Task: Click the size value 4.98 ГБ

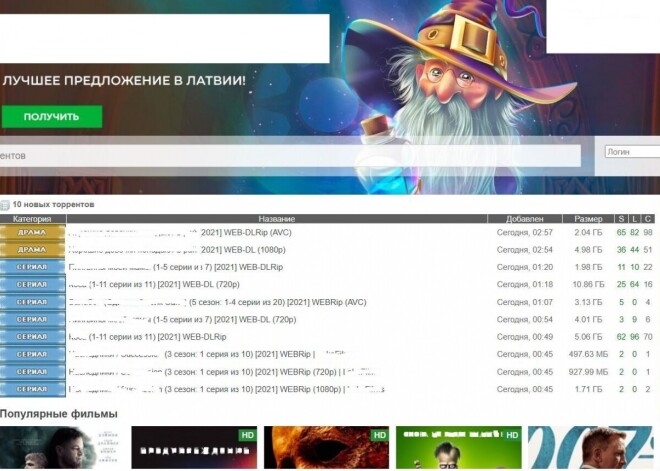Action: pyautogui.click(x=588, y=250)
